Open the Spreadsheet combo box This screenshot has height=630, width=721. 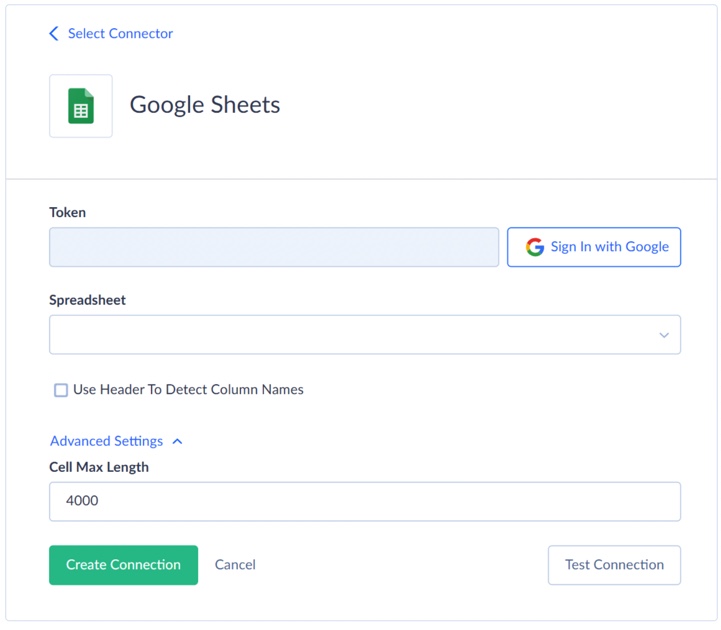[x=365, y=334]
